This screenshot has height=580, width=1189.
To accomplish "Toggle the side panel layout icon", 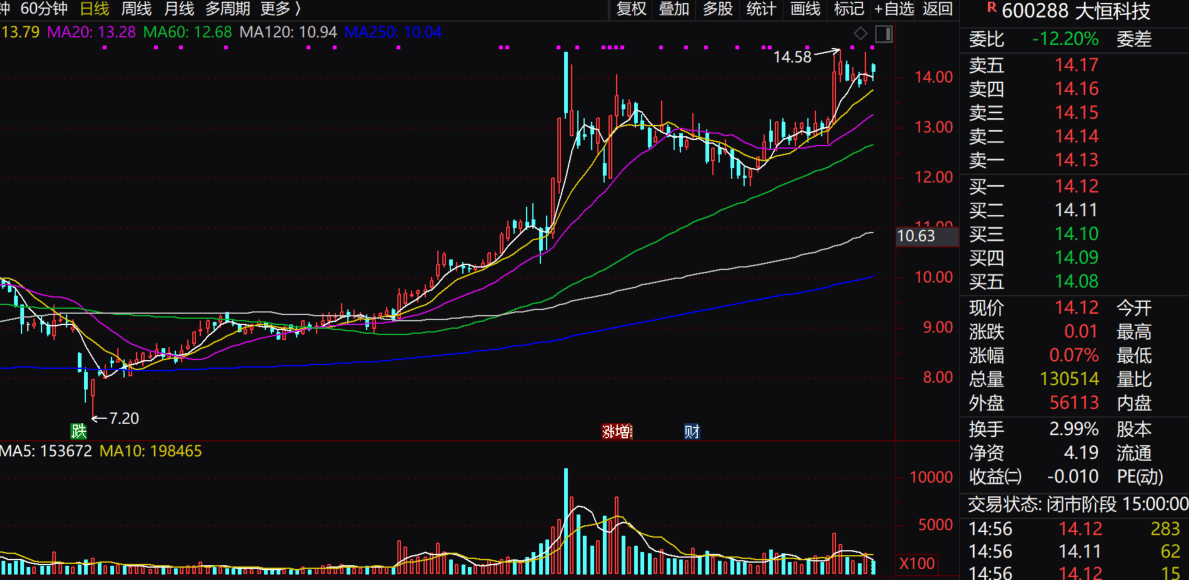I will [x=883, y=34].
